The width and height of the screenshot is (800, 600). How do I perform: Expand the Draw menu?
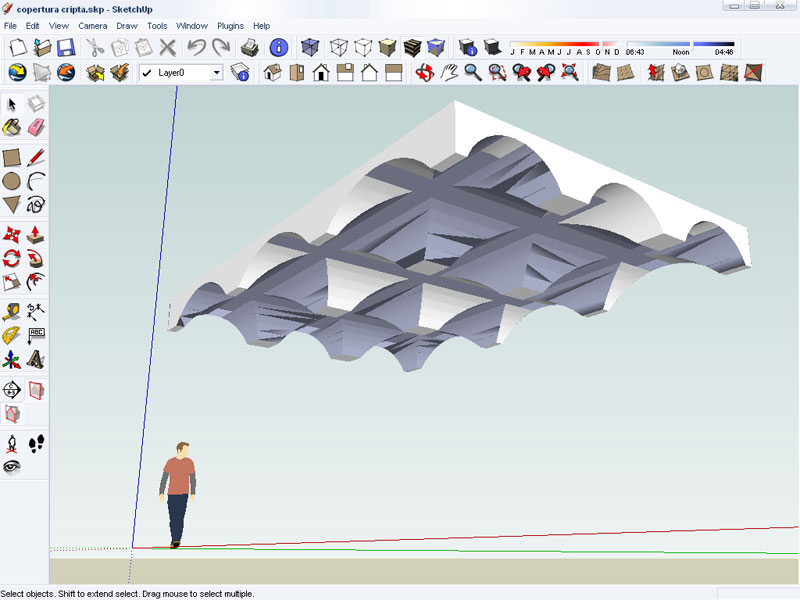126,25
